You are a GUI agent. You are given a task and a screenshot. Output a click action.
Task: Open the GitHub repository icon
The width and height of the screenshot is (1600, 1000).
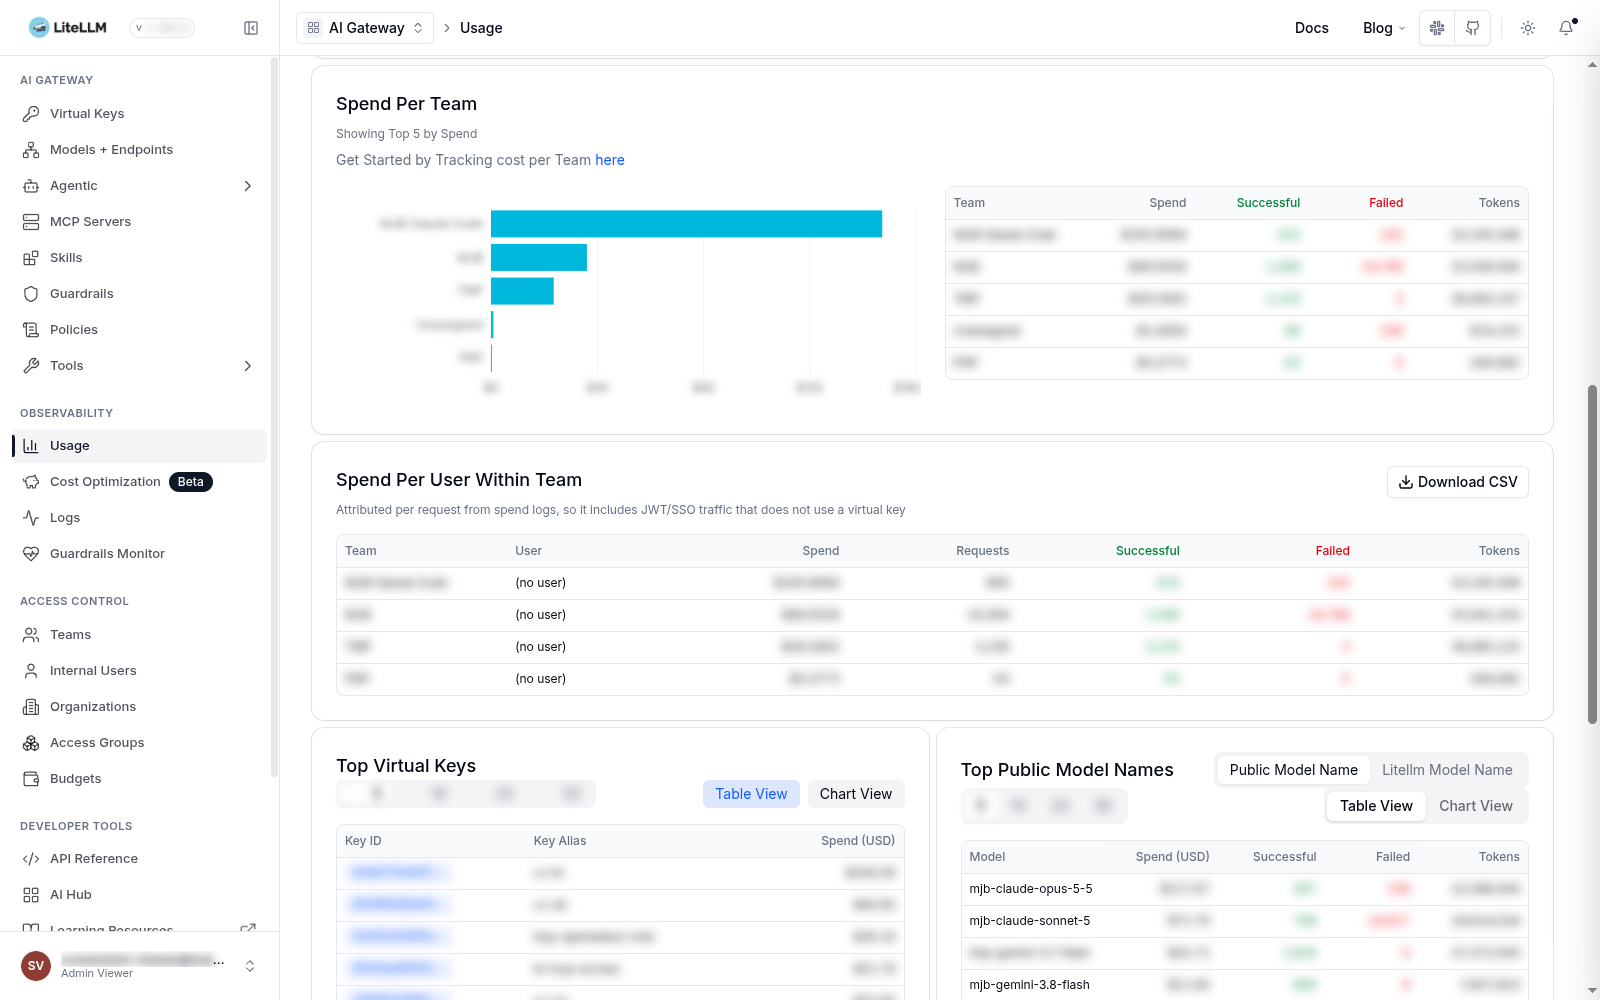tap(1473, 28)
